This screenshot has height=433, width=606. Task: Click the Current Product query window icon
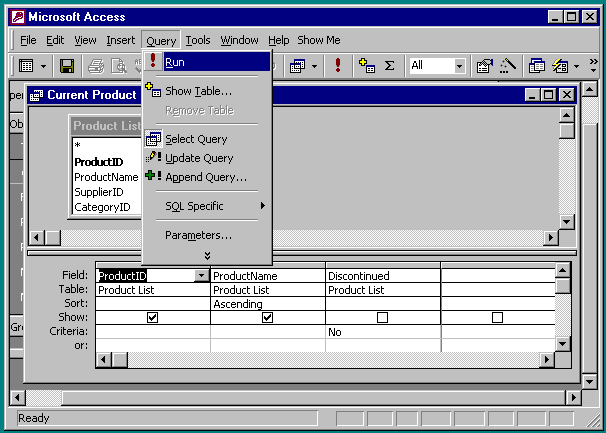(x=36, y=95)
